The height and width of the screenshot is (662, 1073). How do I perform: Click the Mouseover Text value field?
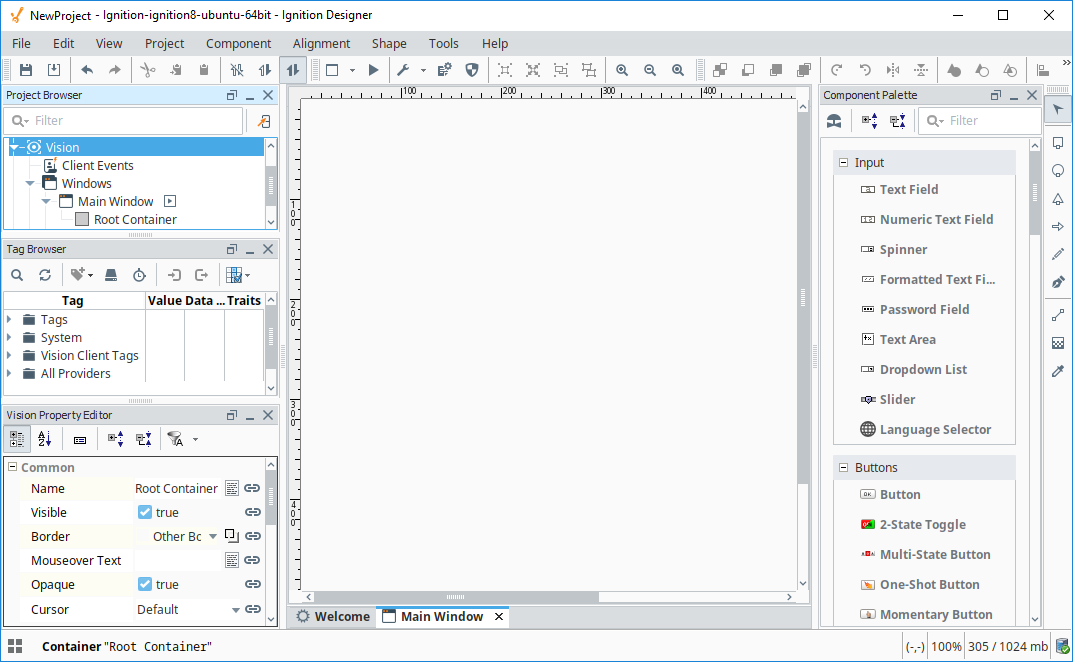pos(179,561)
